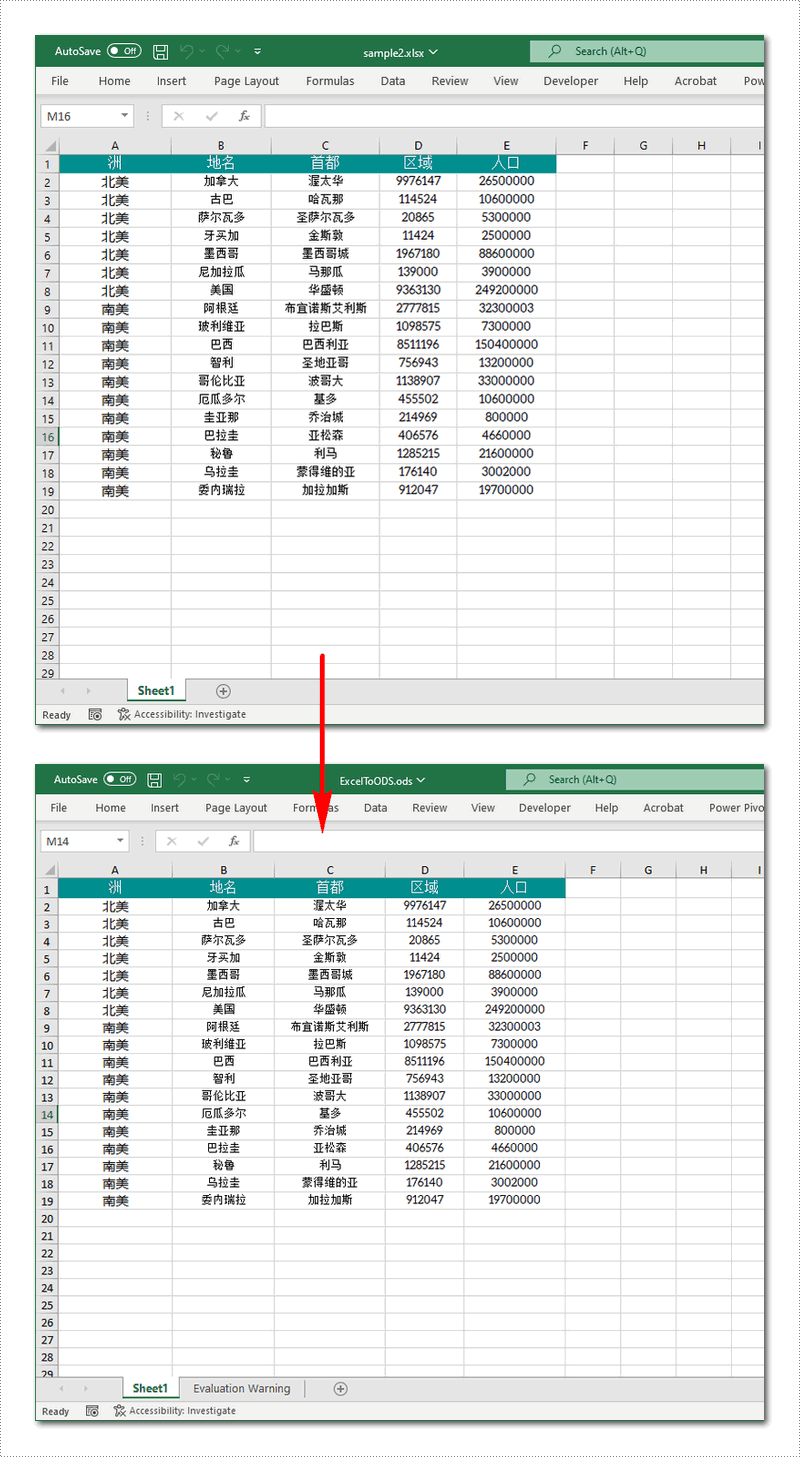Screen dimensions: 800x1457
Task: Open Help tab in sample2.xlsx window
Action: click(636, 81)
